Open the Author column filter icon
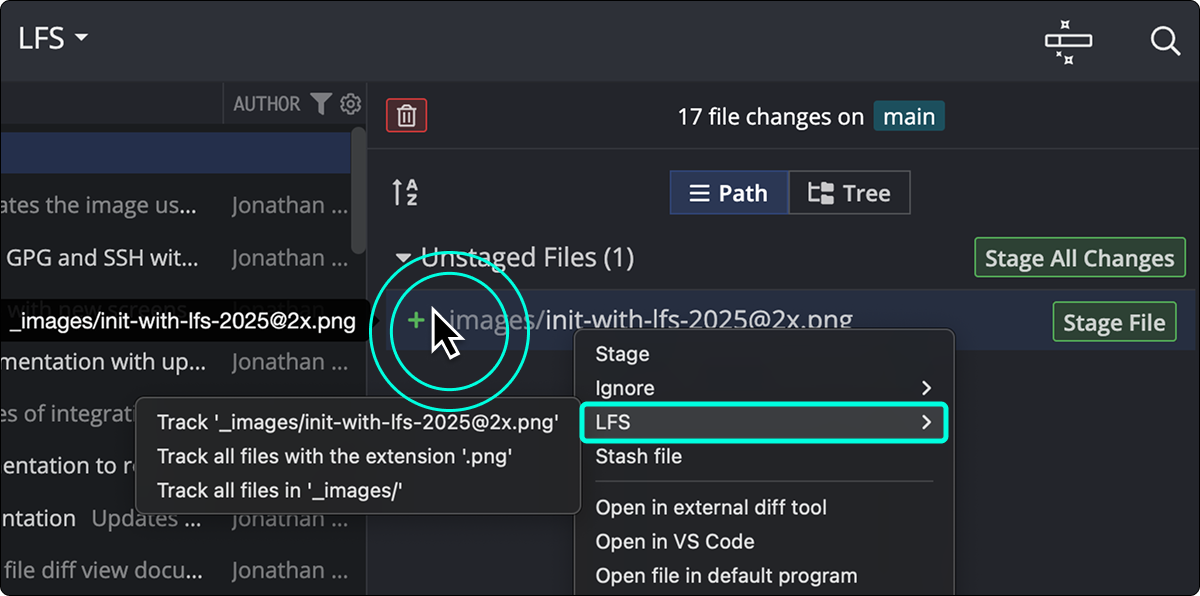Screen dimensions: 1200x596 coord(320,103)
